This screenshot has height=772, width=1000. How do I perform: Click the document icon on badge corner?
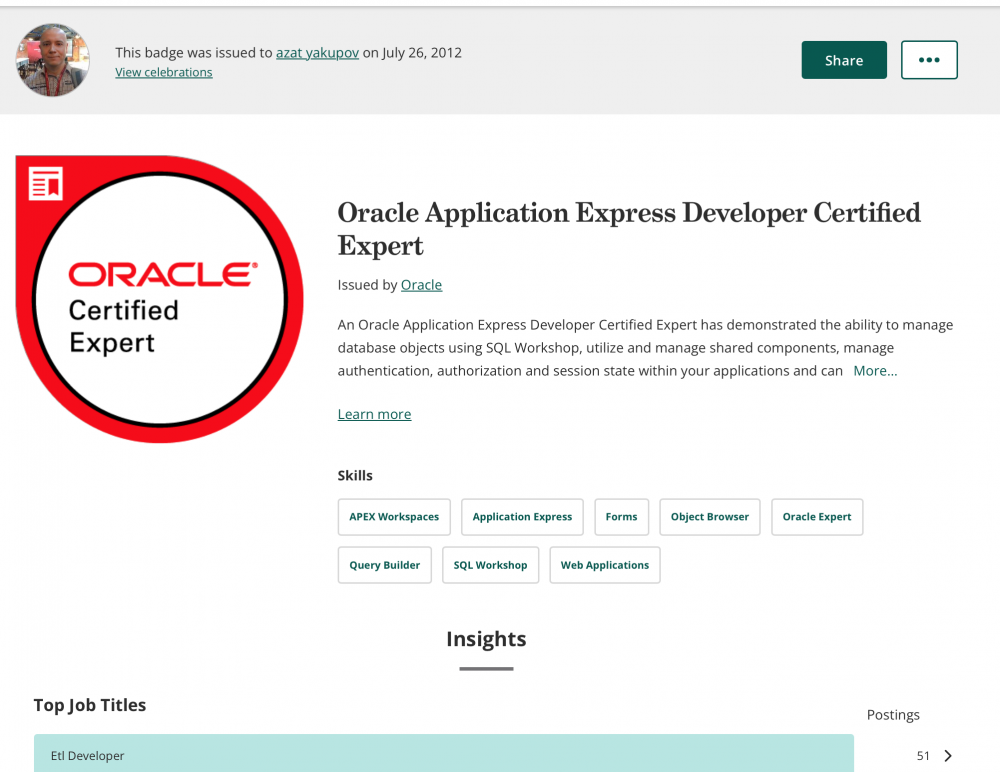(46, 184)
